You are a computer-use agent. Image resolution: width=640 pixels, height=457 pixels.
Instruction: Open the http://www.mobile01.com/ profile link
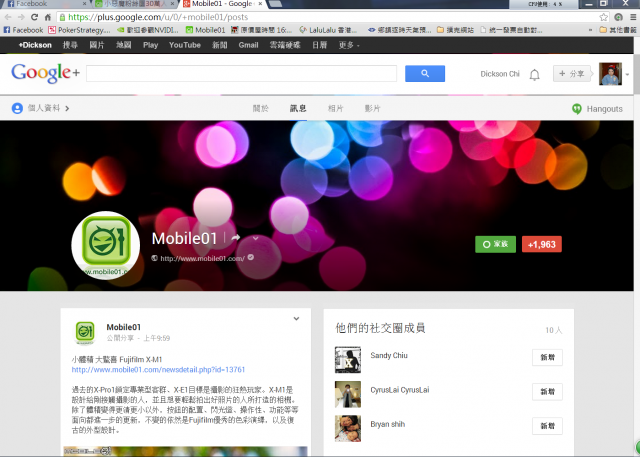pyautogui.click(x=202, y=258)
